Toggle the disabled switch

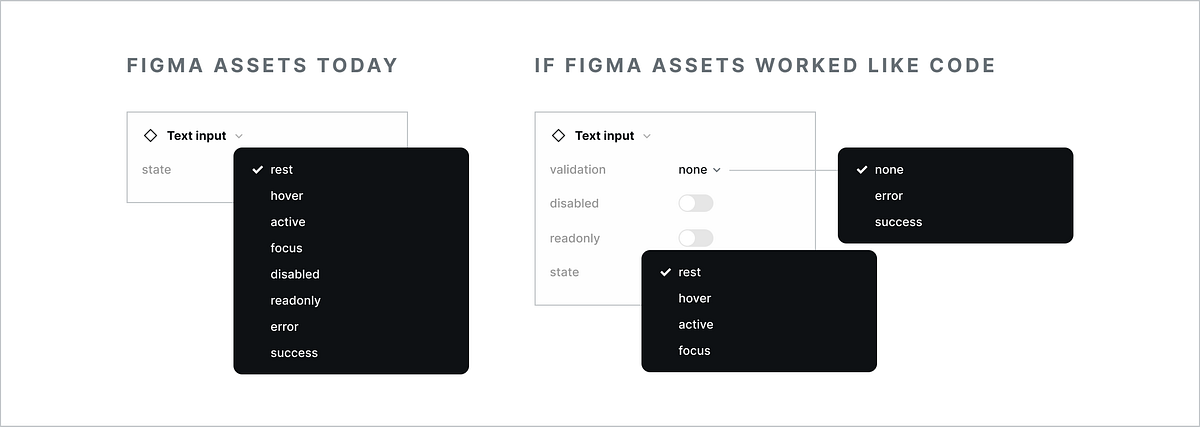click(x=696, y=203)
